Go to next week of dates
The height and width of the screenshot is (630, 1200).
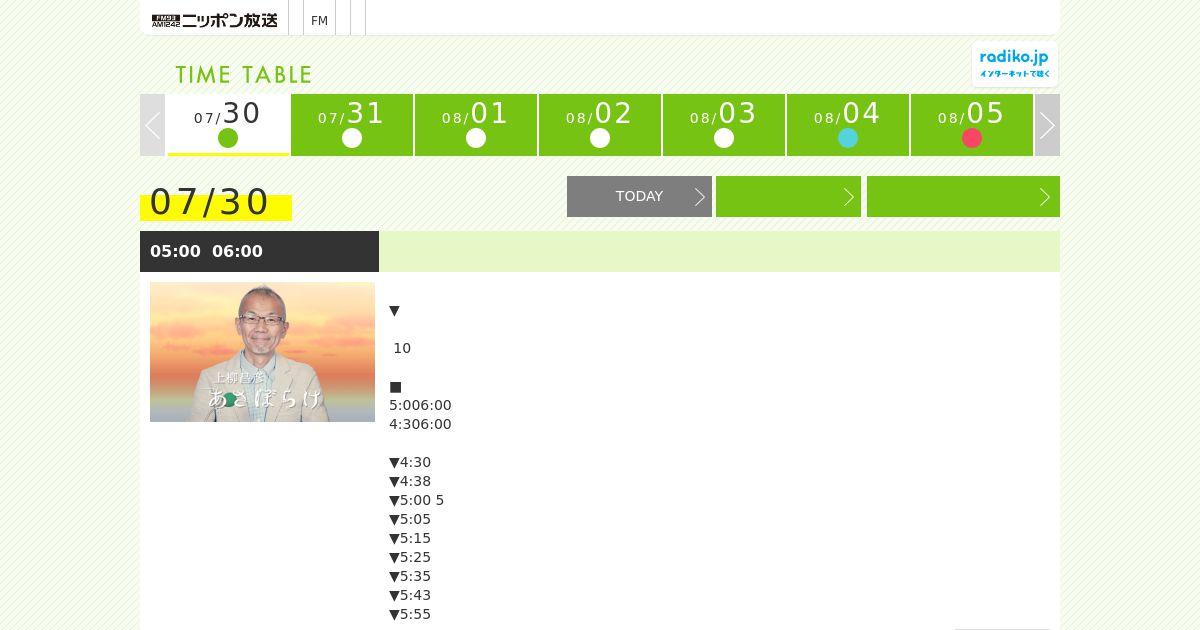(x=1047, y=125)
